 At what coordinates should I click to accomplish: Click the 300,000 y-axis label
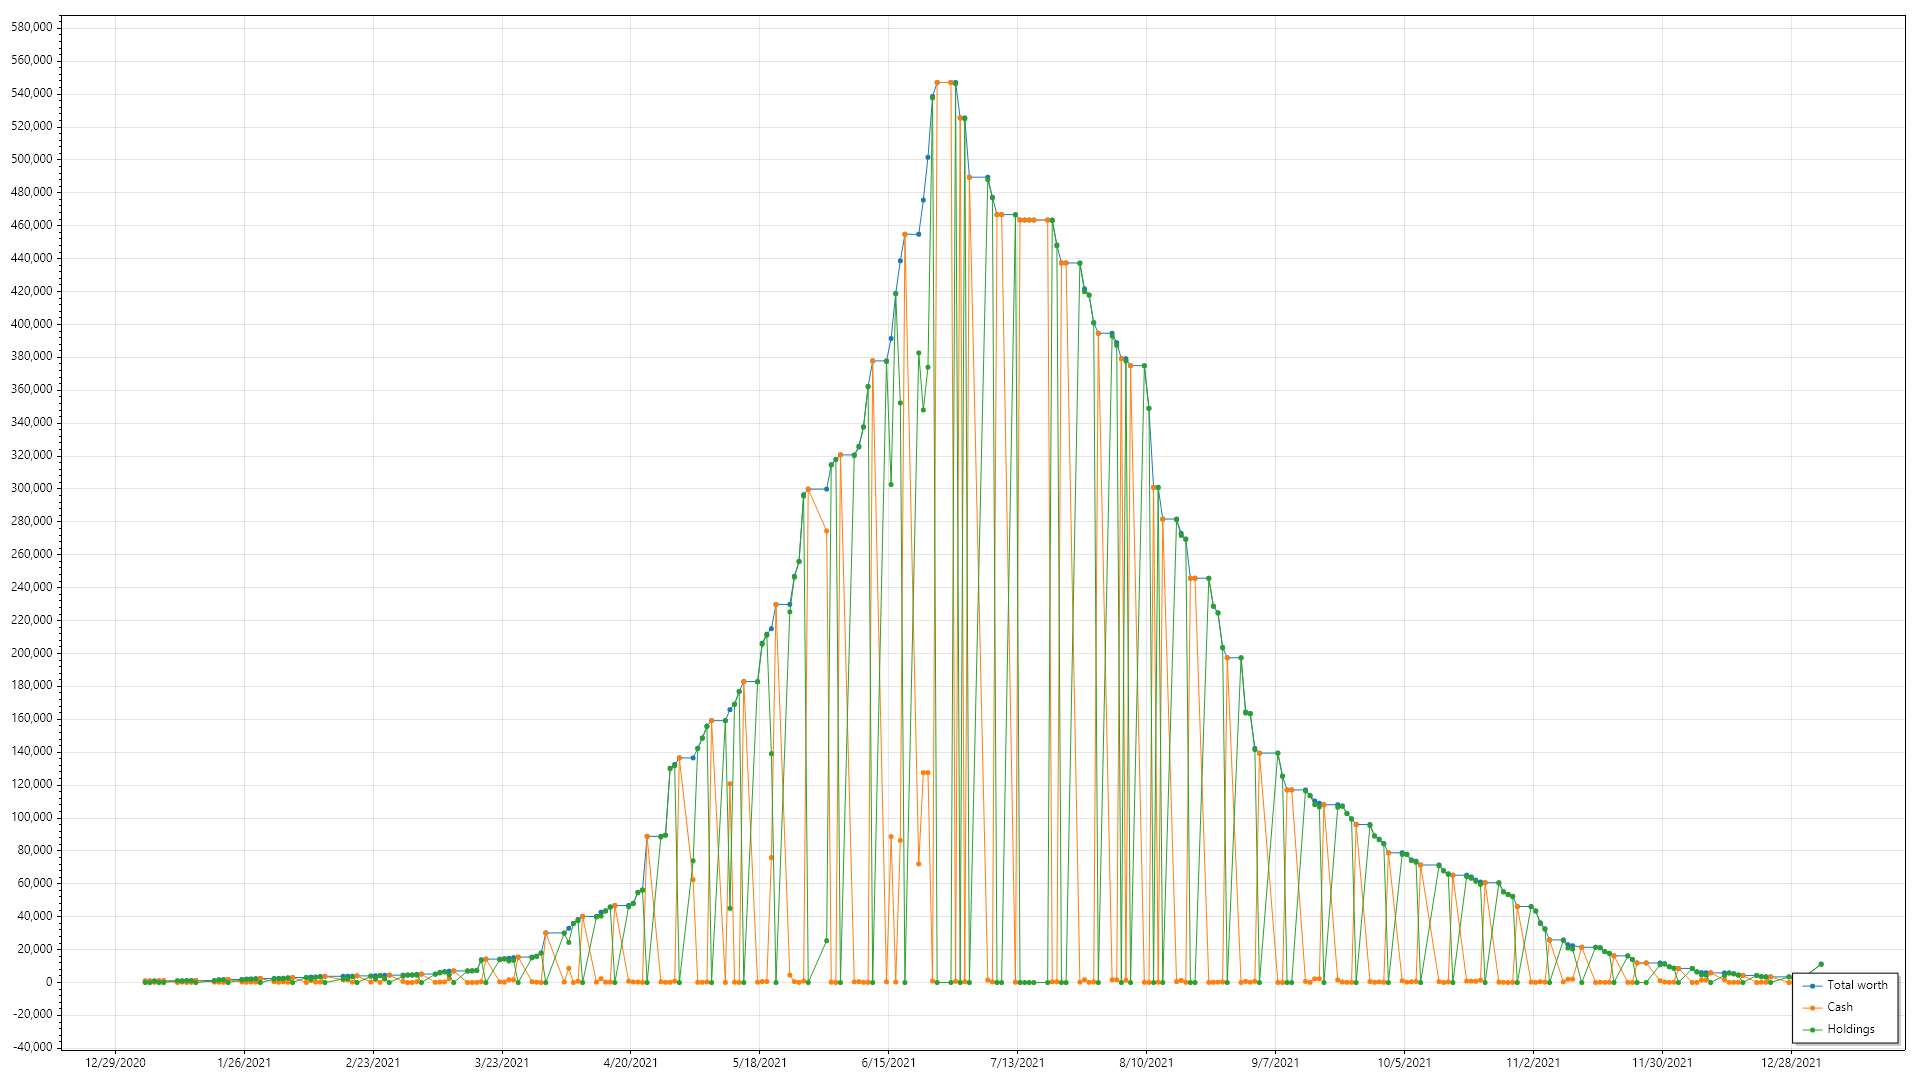32,488
